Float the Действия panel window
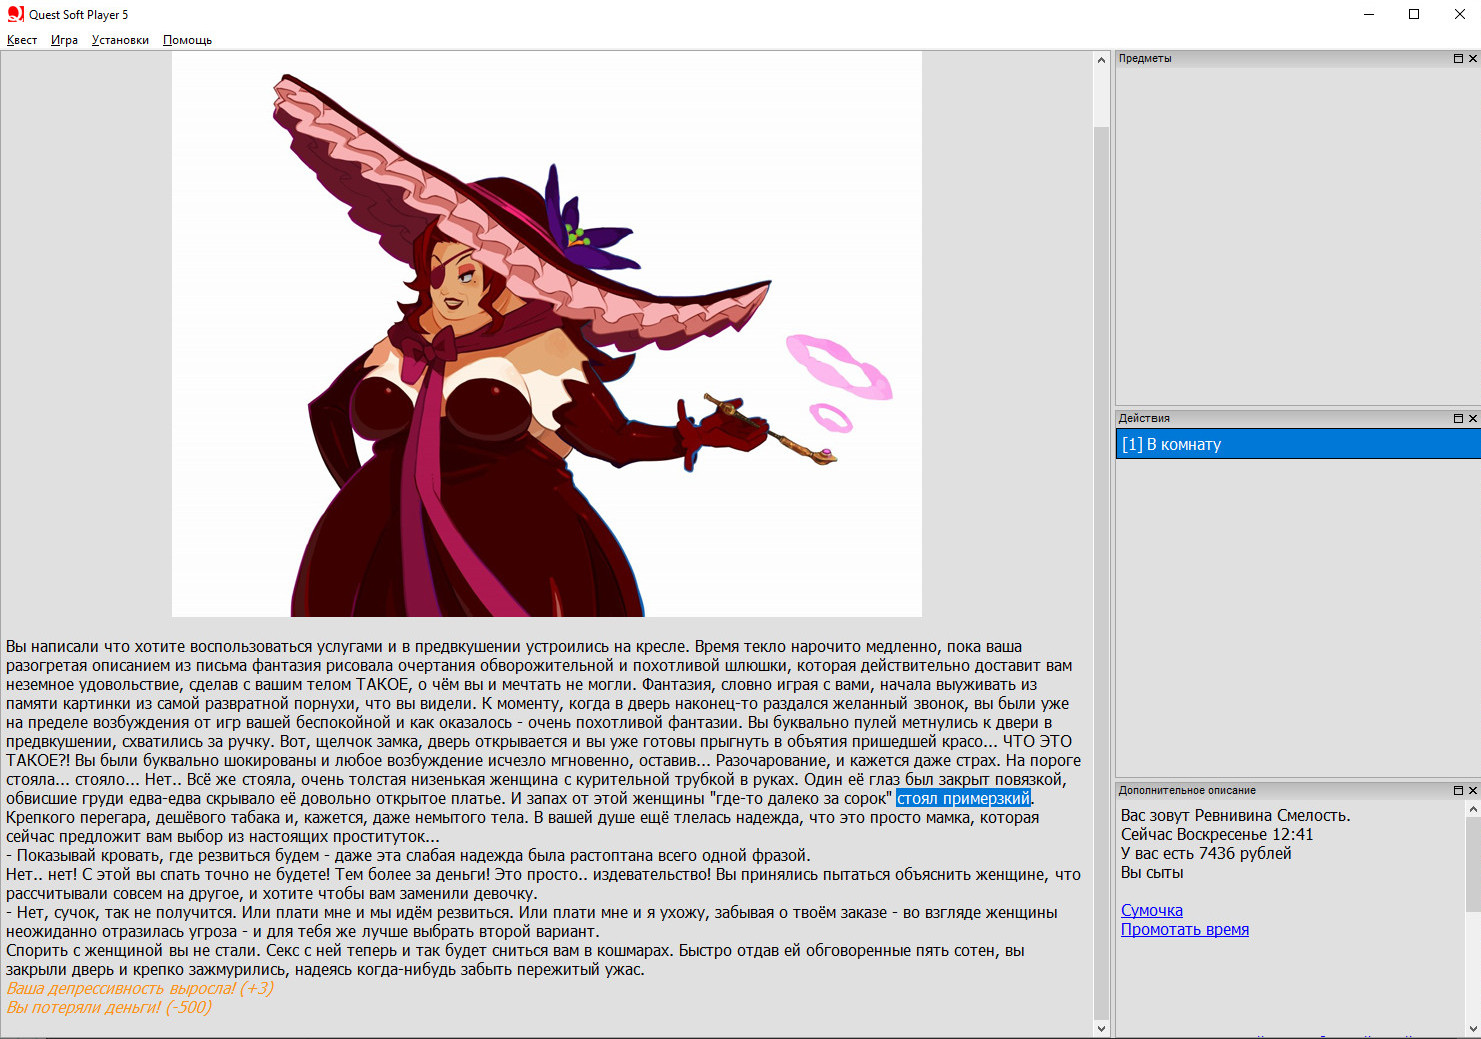1481x1039 pixels. [1458, 418]
